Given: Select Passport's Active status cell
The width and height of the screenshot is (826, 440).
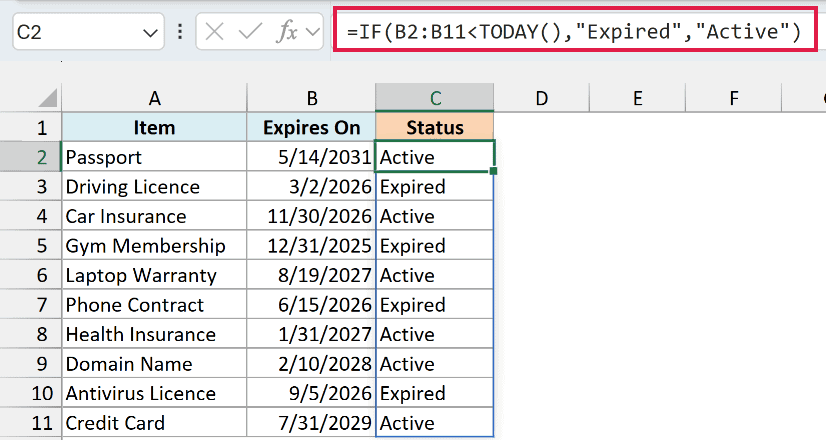Looking at the screenshot, I should tap(435, 157).
